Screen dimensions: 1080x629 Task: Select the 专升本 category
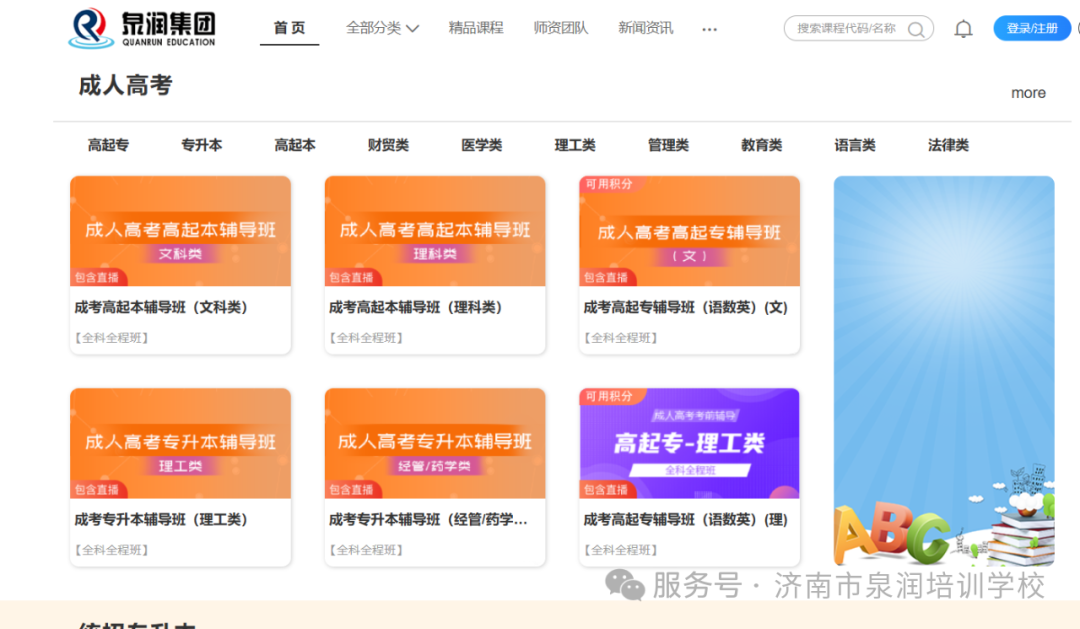pyautogui.click(x=202, y=145)
